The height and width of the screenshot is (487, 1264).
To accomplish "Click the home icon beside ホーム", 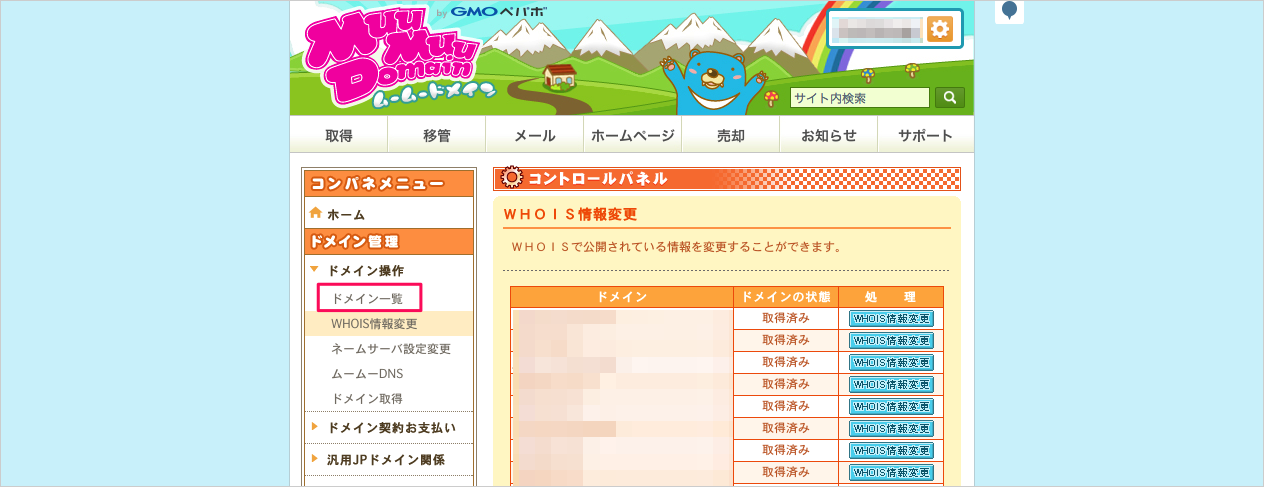I will pyautogui.click(x=316, y=213).
